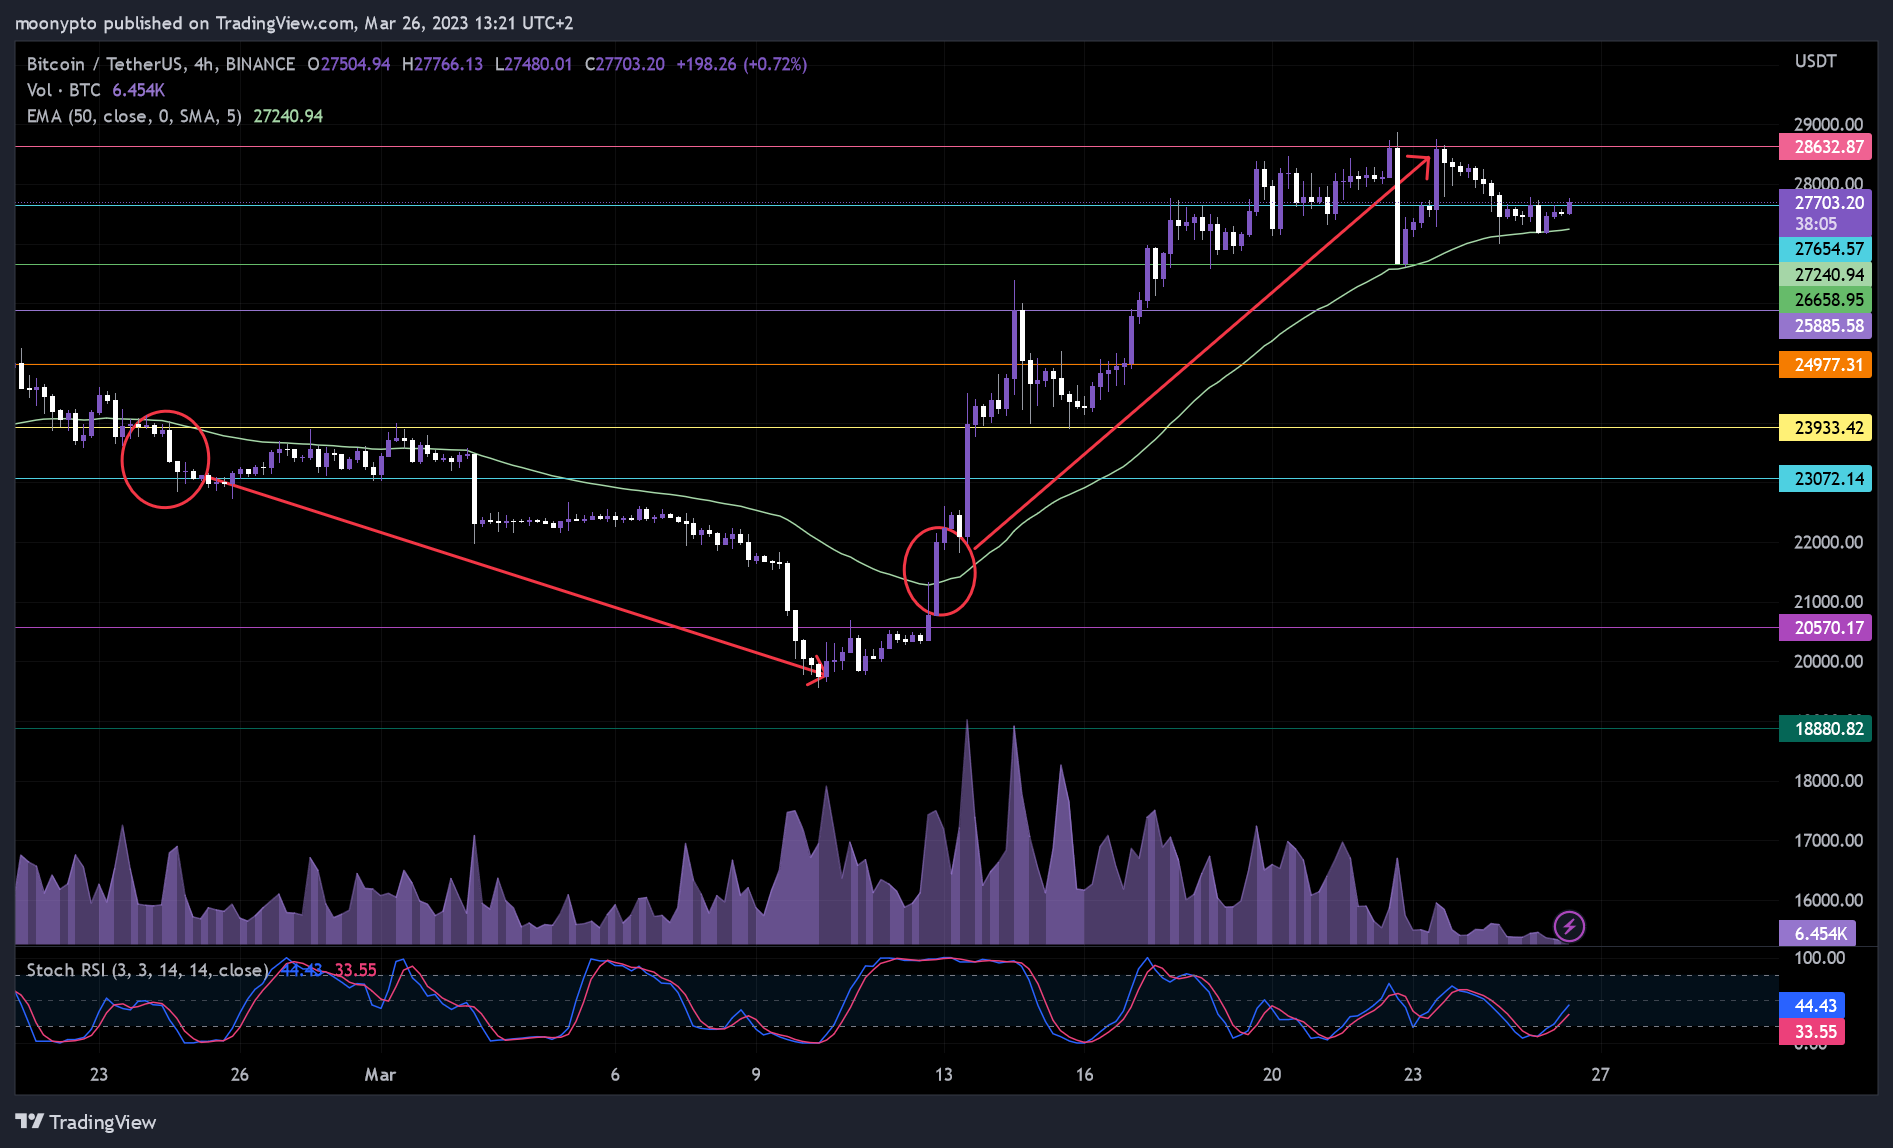Click the 25885.58 purple price label
1893x1148 pixels.
(x=1825, y=326)
